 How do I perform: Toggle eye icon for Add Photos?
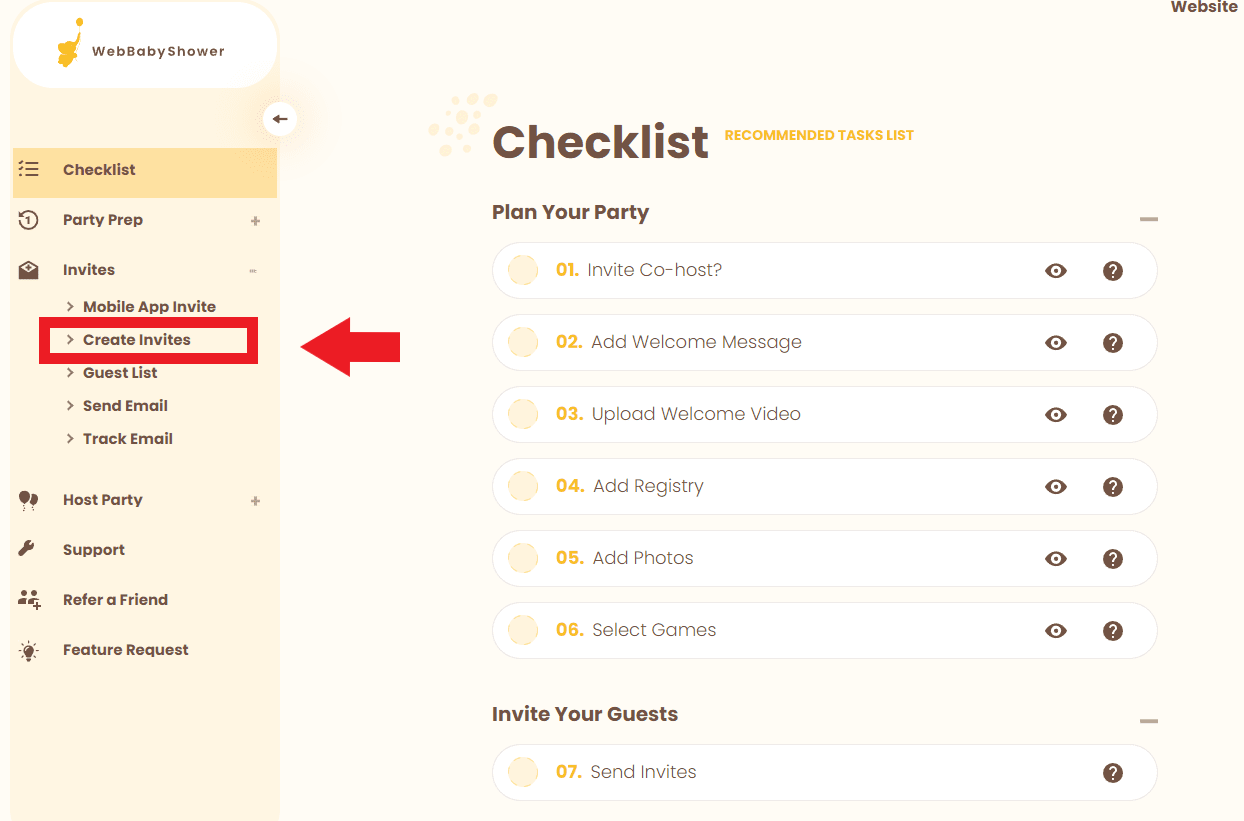point(1056,558)
